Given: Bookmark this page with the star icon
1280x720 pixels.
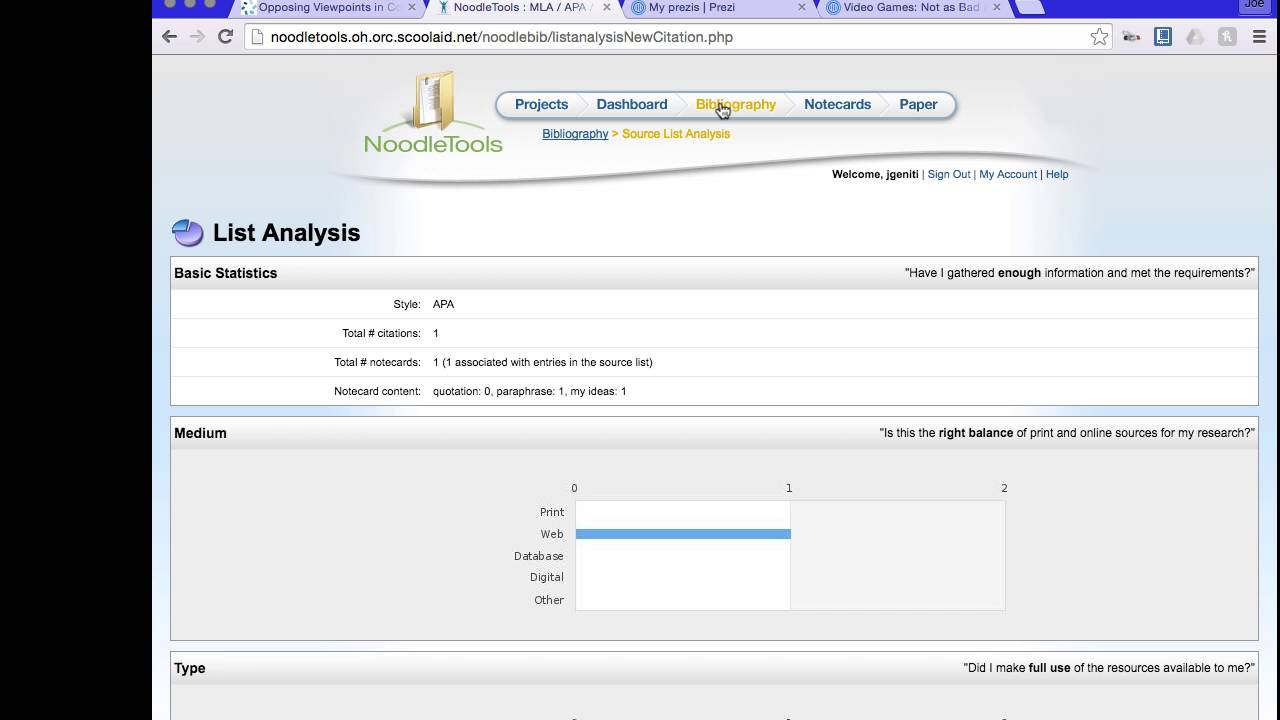Looking at the screenshot, I should tap(1099, 37).
